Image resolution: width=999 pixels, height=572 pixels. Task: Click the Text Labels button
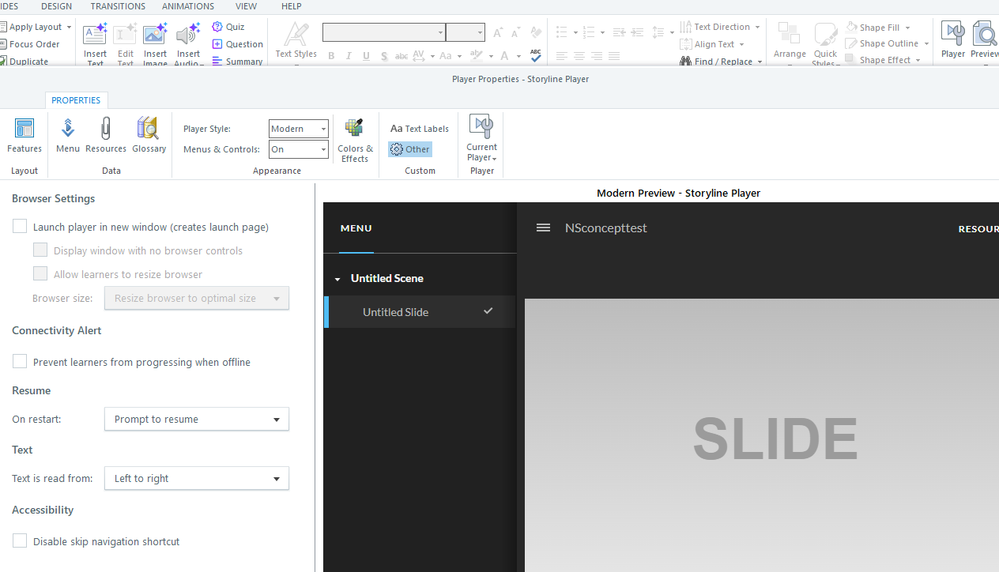(x=419, y=129)
